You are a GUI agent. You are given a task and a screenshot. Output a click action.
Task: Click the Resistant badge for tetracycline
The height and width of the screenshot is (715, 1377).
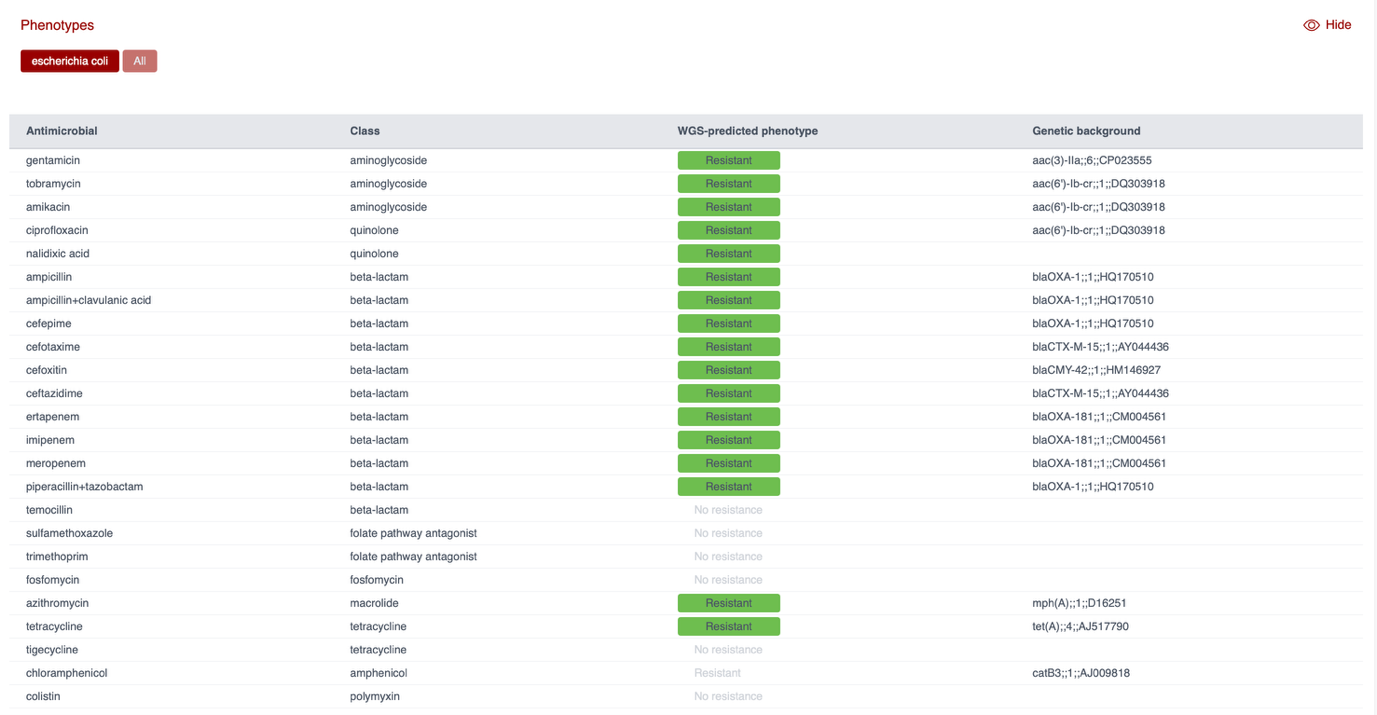[x=728, y=626]
